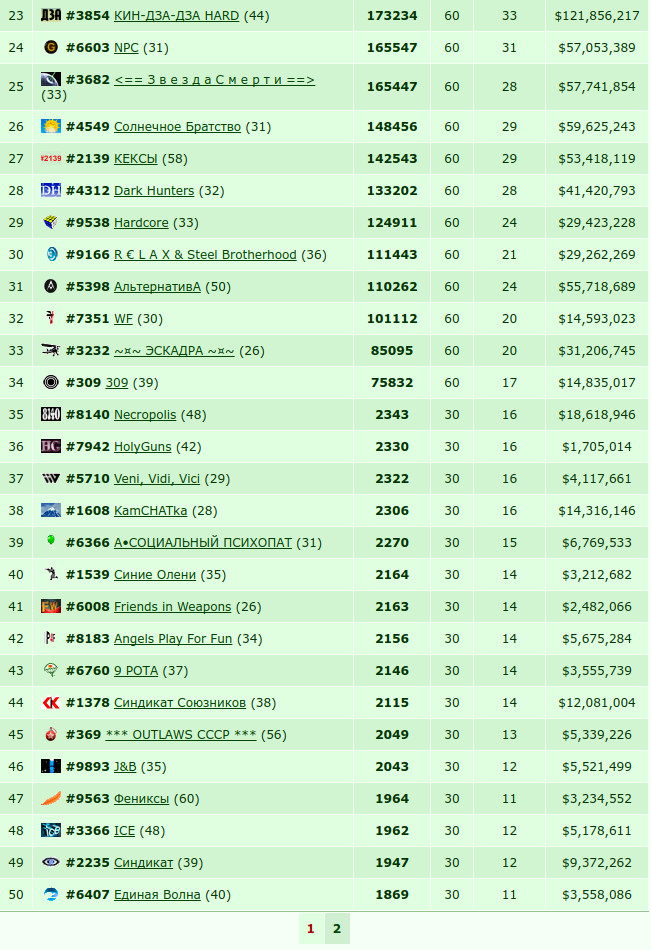Click the КИН-ДЗА-ДЗА HARD syndicate emblem icon
Image resolution: width=651 pixels, height=950 pixels.
pos(51,15)
